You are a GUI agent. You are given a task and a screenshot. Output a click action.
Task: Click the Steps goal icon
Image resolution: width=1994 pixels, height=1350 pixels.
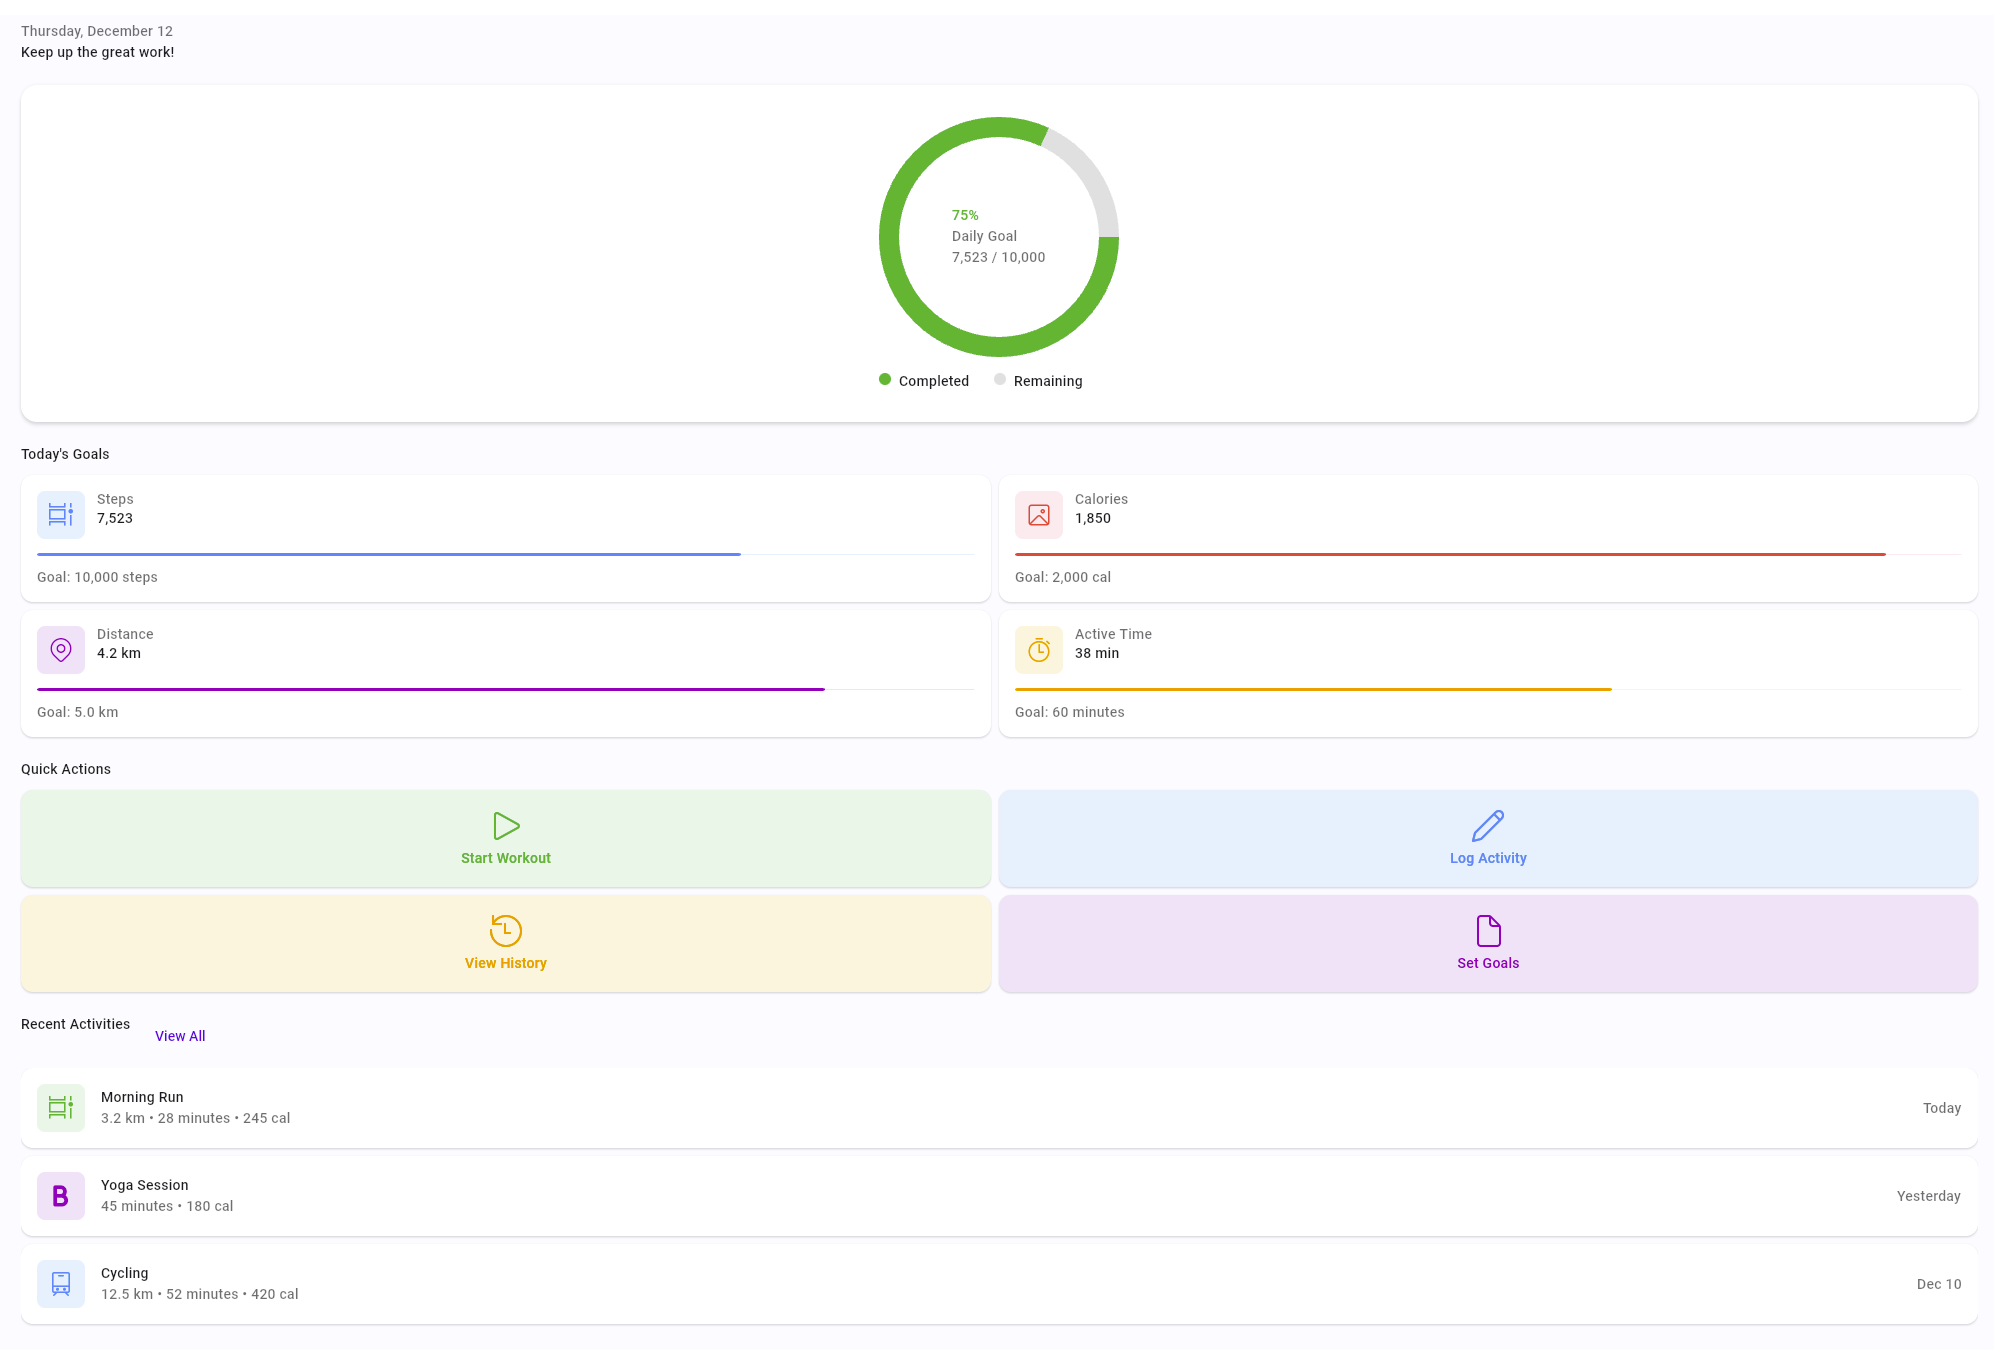click(61, 515)
